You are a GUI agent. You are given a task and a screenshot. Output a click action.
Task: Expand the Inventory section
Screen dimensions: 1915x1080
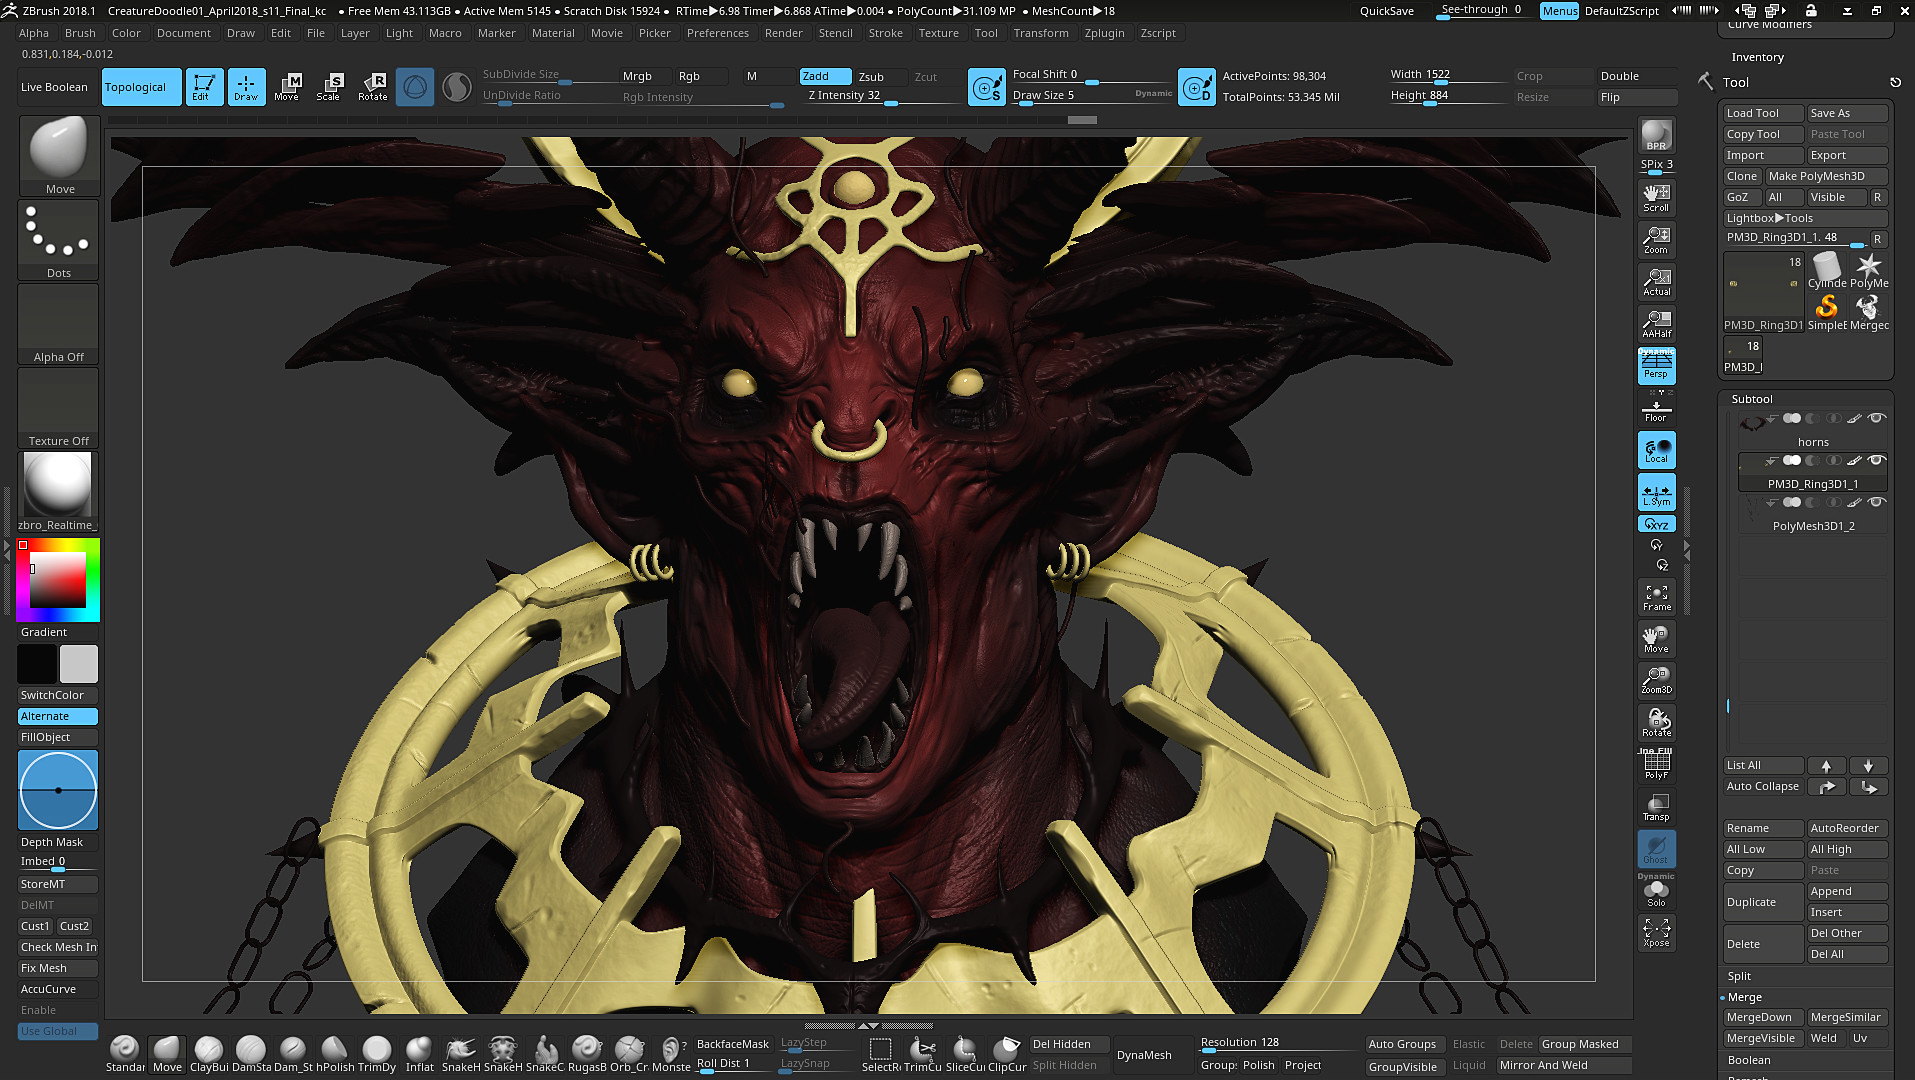(x=1757, y=57)
